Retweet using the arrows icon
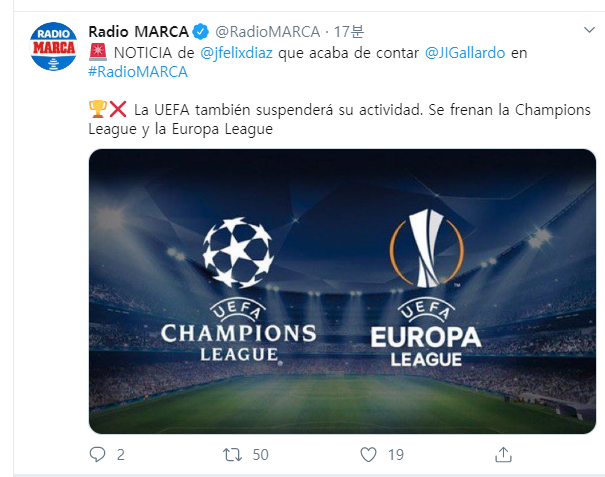605x477 pixels. (232, 454)
